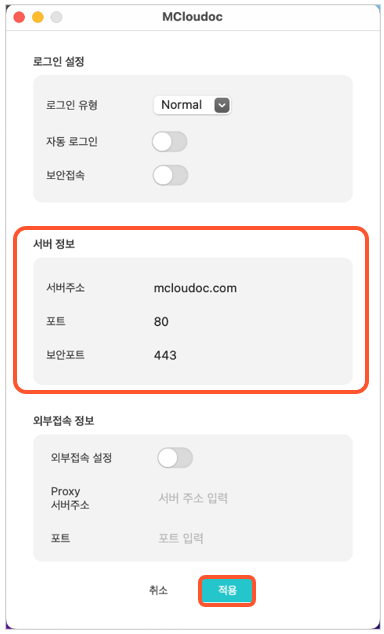Focus the Proxy 서버 주소 입력 field

pyautogui.click(x=193, y=498)
